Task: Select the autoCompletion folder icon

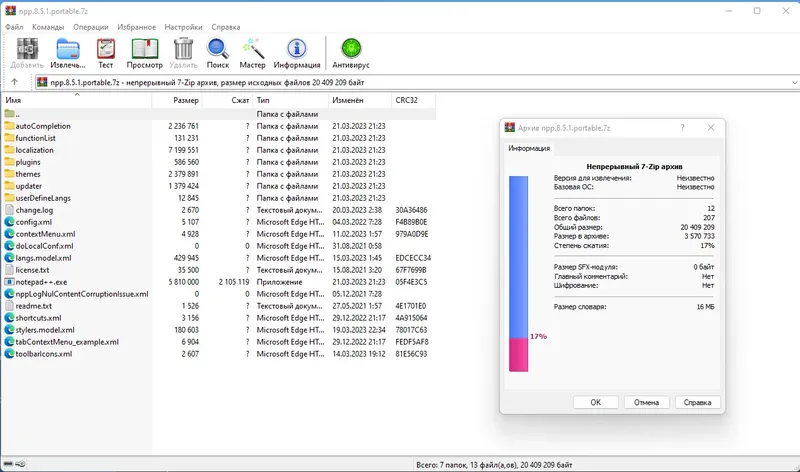Action: coord(9,126)
